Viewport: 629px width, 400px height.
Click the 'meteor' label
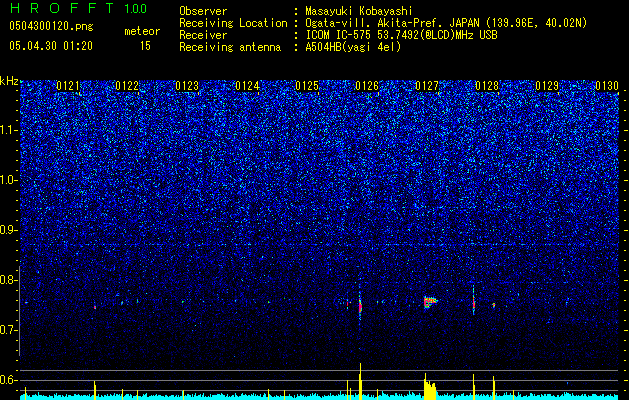tap(142, 31)
